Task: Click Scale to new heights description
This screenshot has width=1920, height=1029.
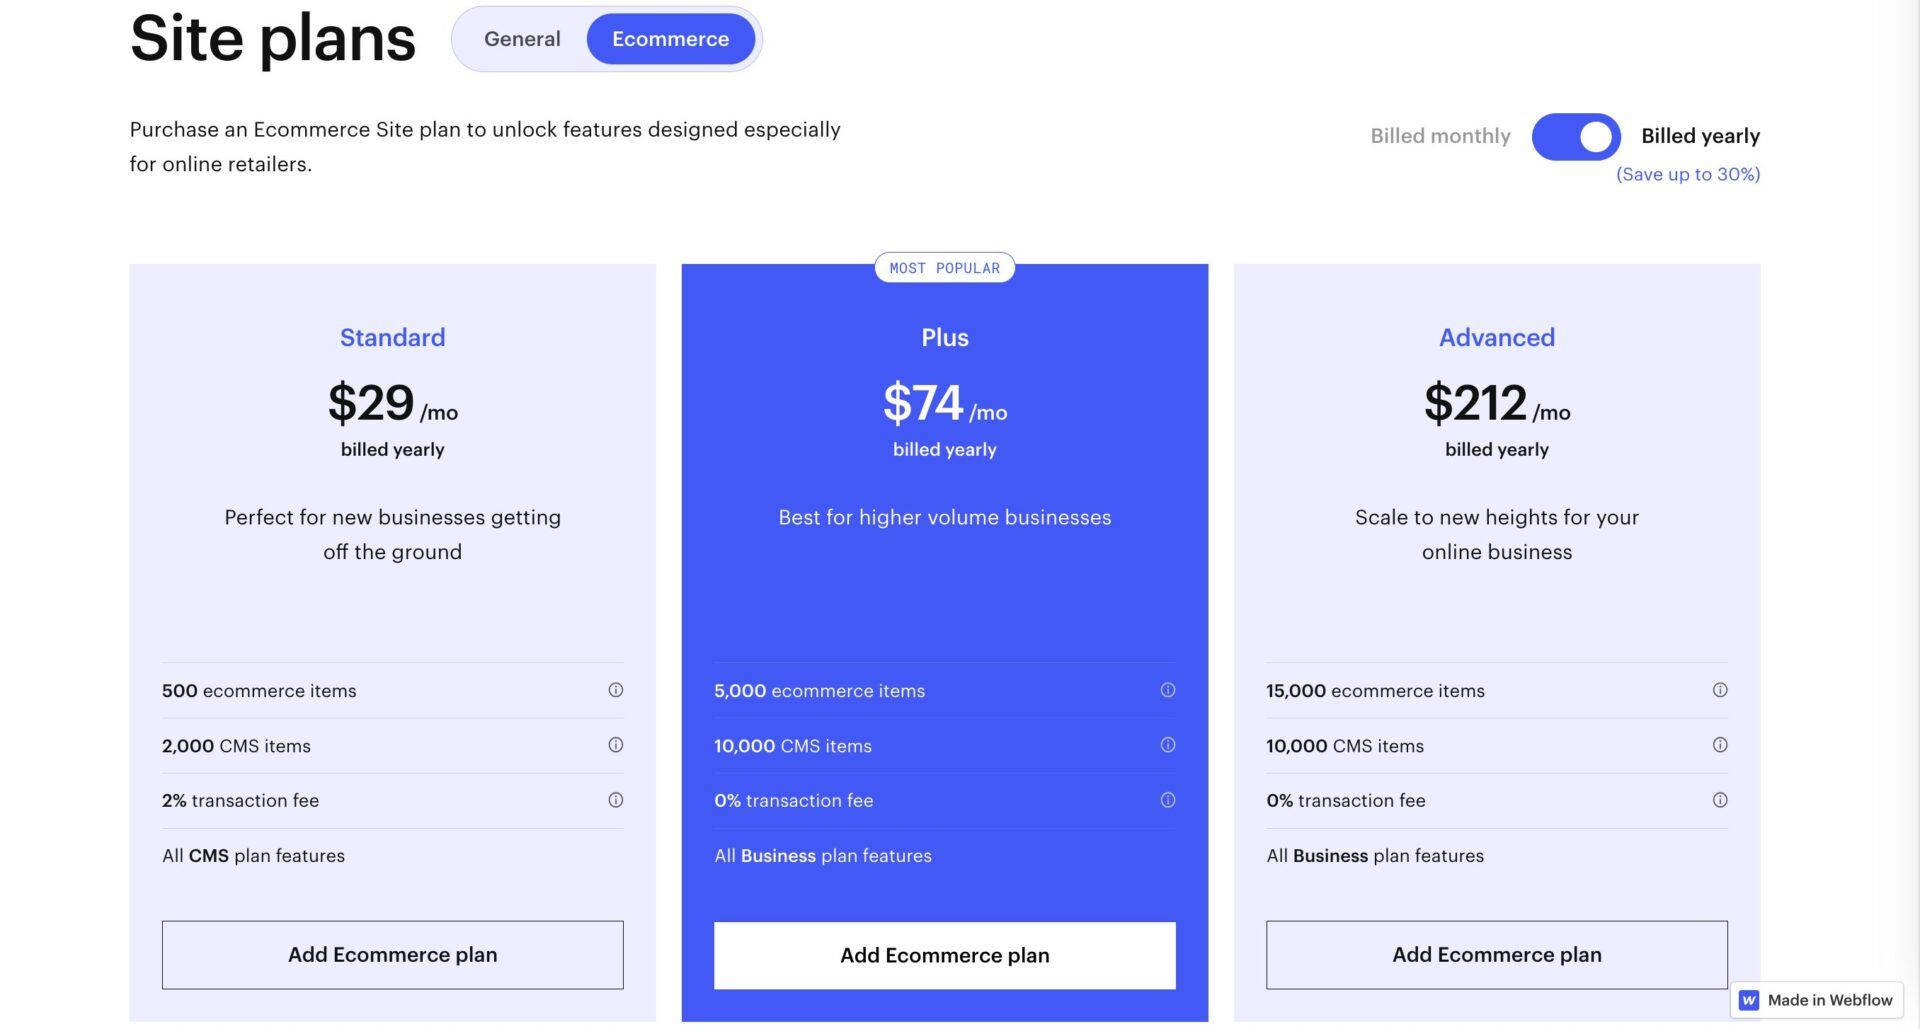Action: (1497, 535)
